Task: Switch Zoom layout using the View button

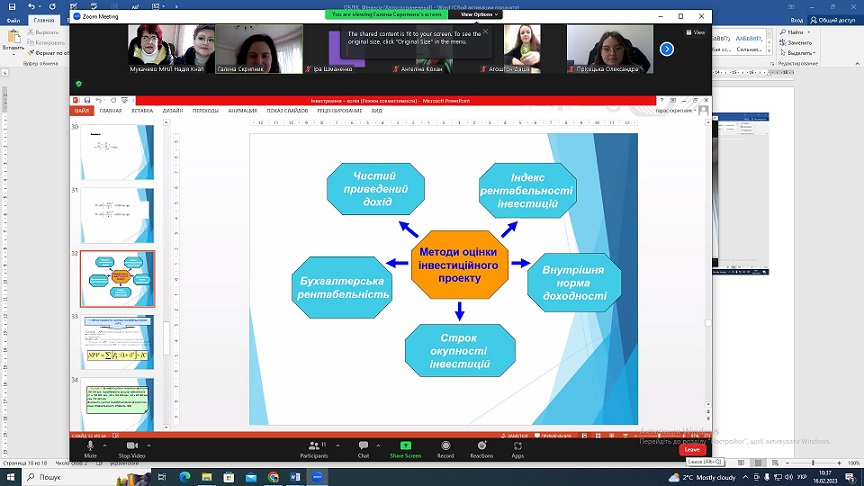Action: coord(695,33)
